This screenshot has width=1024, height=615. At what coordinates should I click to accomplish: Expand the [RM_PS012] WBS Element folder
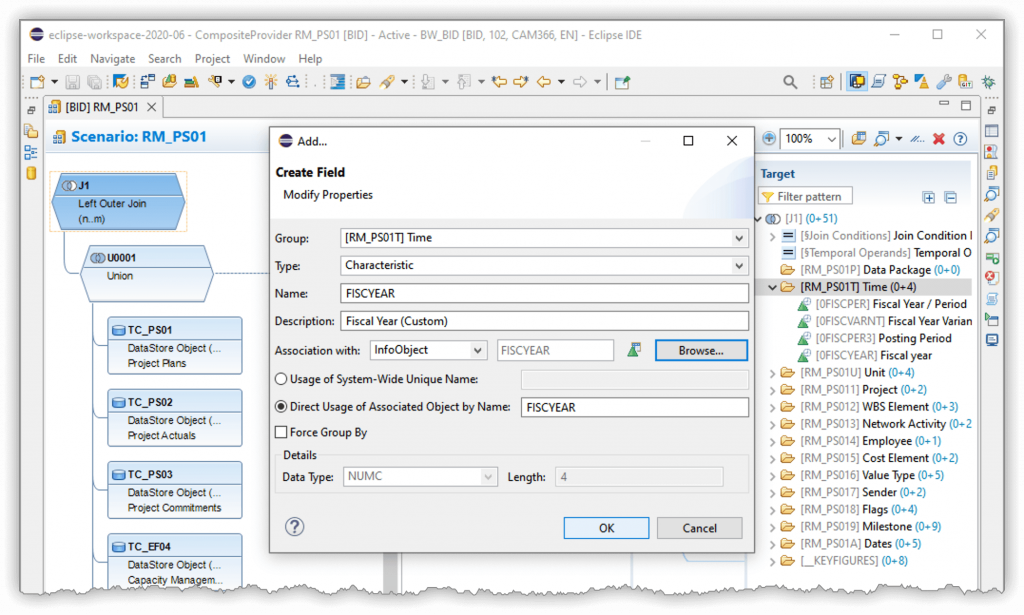[773, 407]
